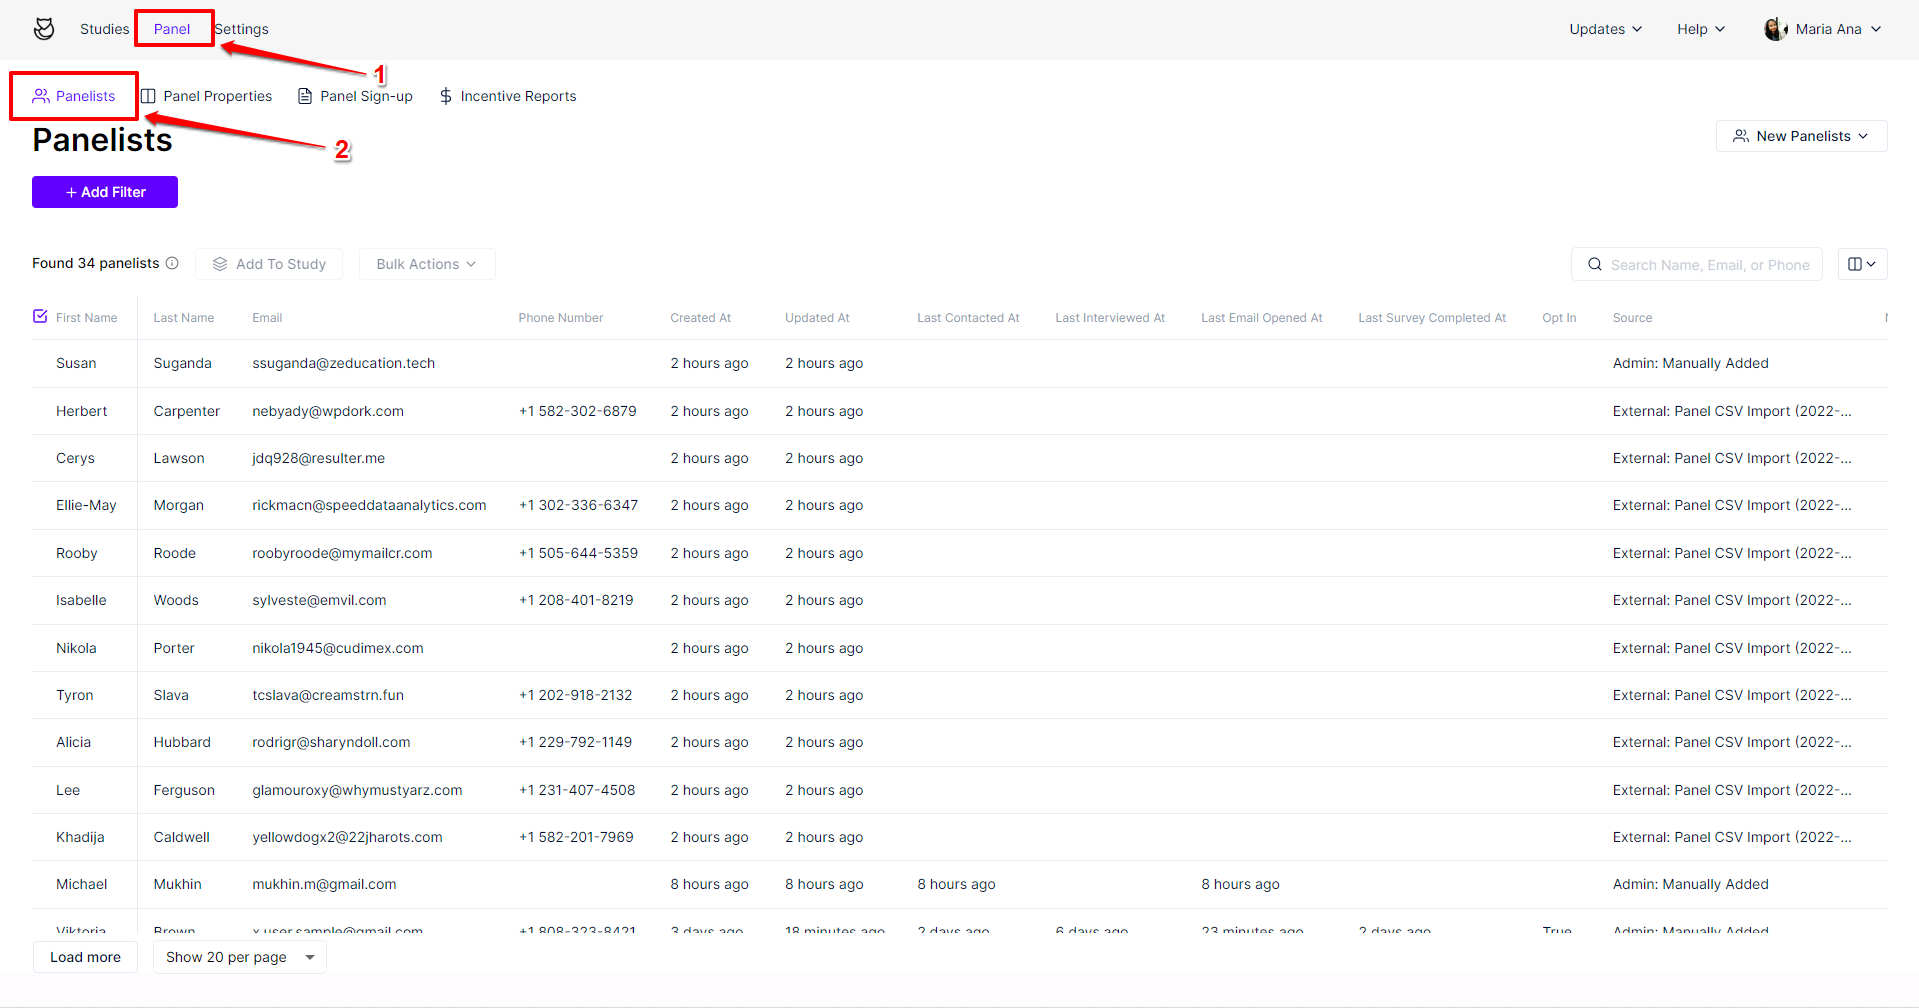Select panelist Susan in First Name column
The width and height of the screenshot is (1919, 1008).
[x=76, y=363]
